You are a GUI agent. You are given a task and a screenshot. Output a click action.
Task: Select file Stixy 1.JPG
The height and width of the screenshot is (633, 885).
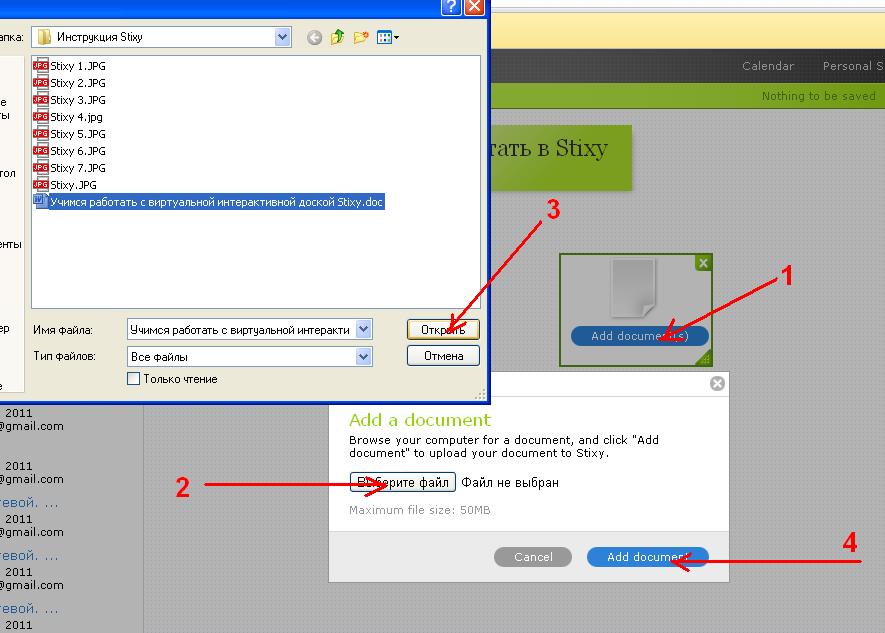(69, 66)
